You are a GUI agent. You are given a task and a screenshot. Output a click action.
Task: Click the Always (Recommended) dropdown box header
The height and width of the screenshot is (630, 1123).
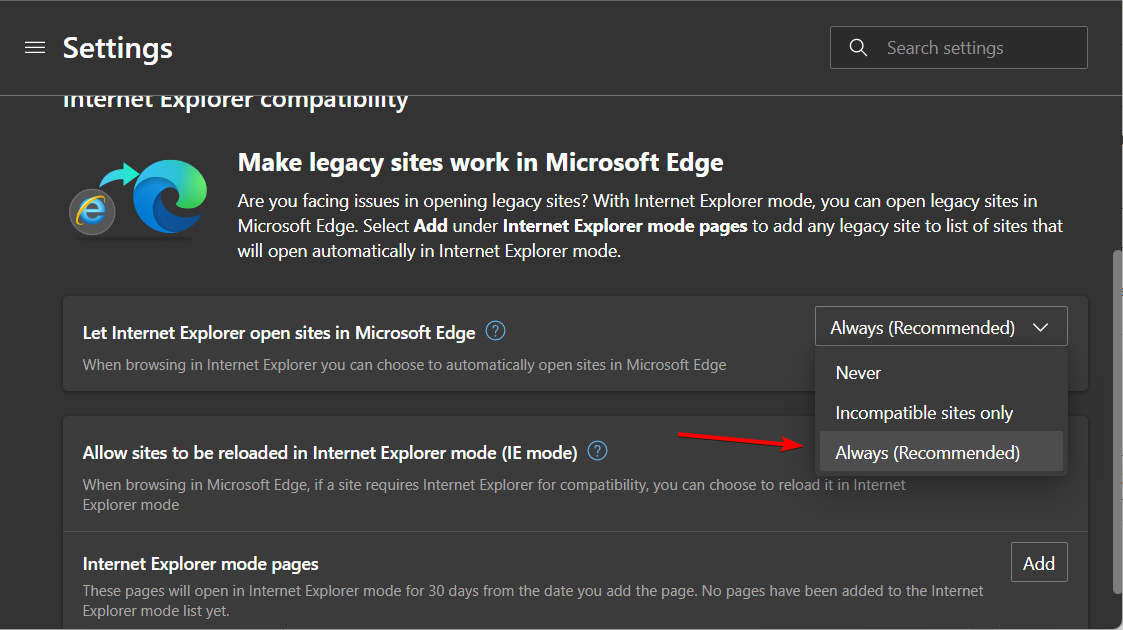pyautogui.click(x=922, y=328)
